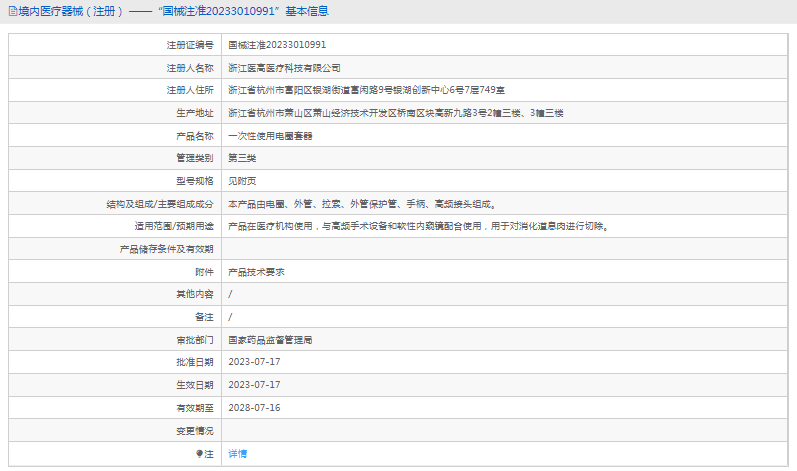Click the 管理类别 label
The image size is (797, 471).
[x=195, y=158]
